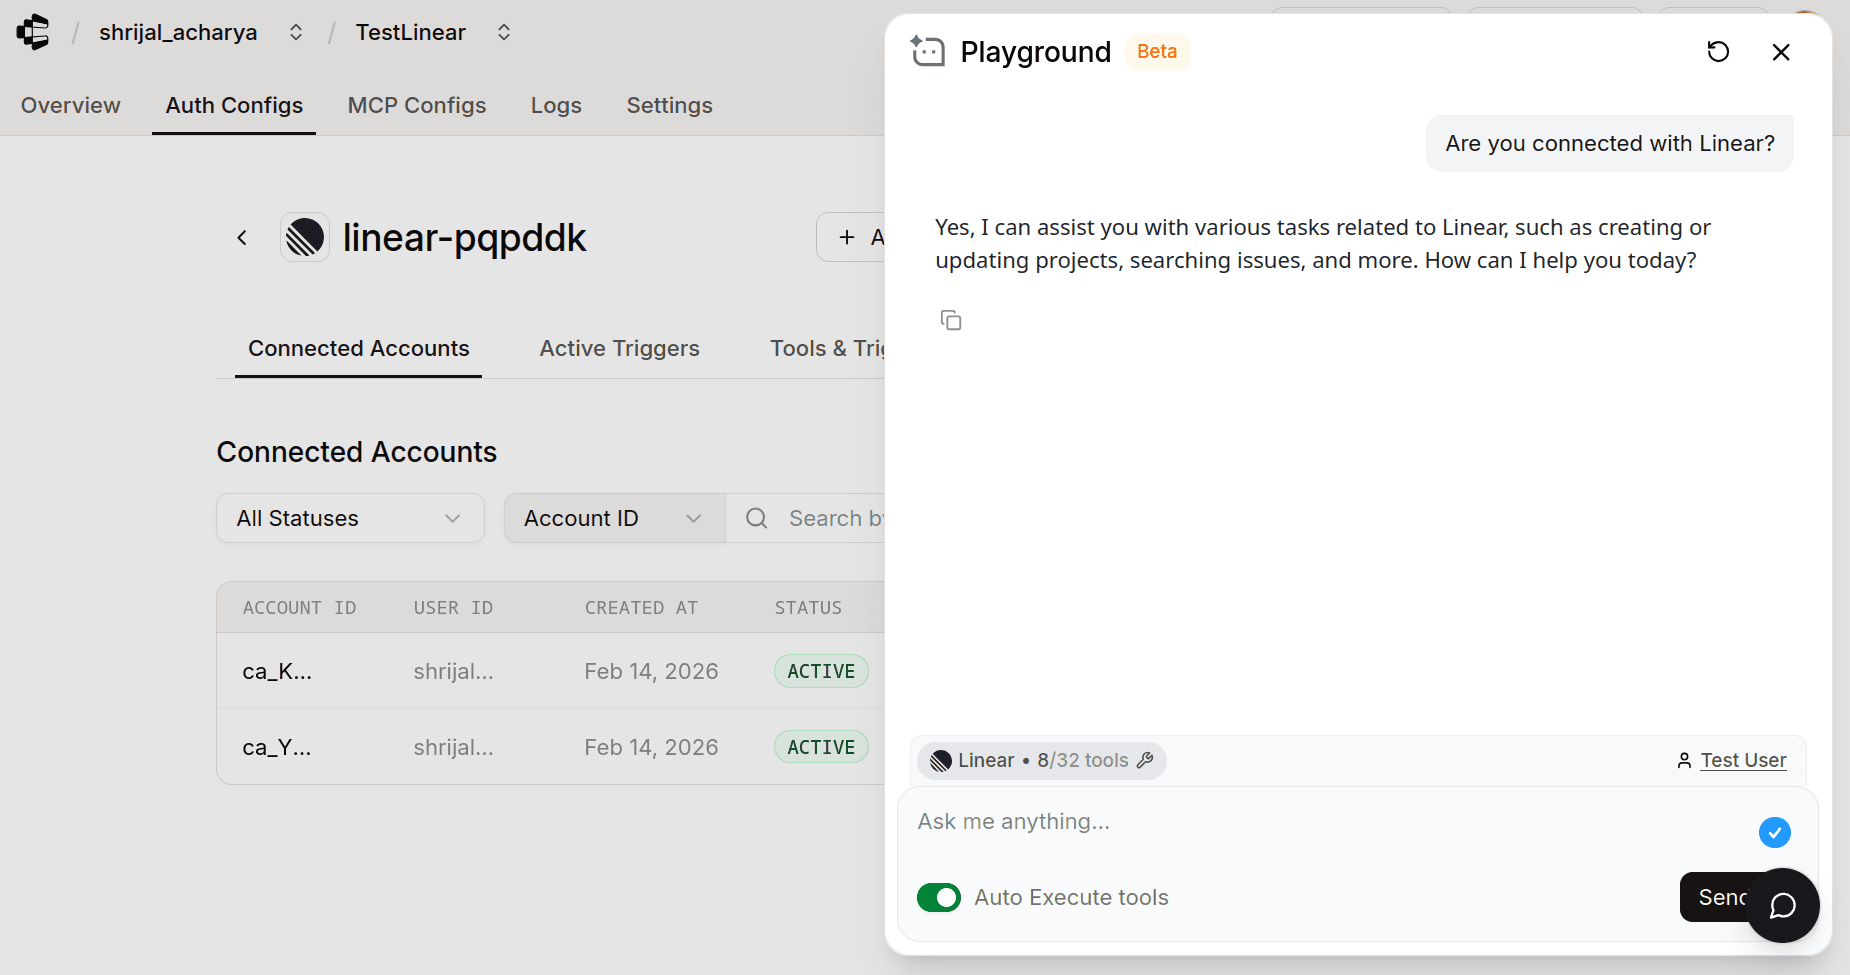Focus the Ask me anything input
The image size is (1850, 975).
(x=1330, y=822)
